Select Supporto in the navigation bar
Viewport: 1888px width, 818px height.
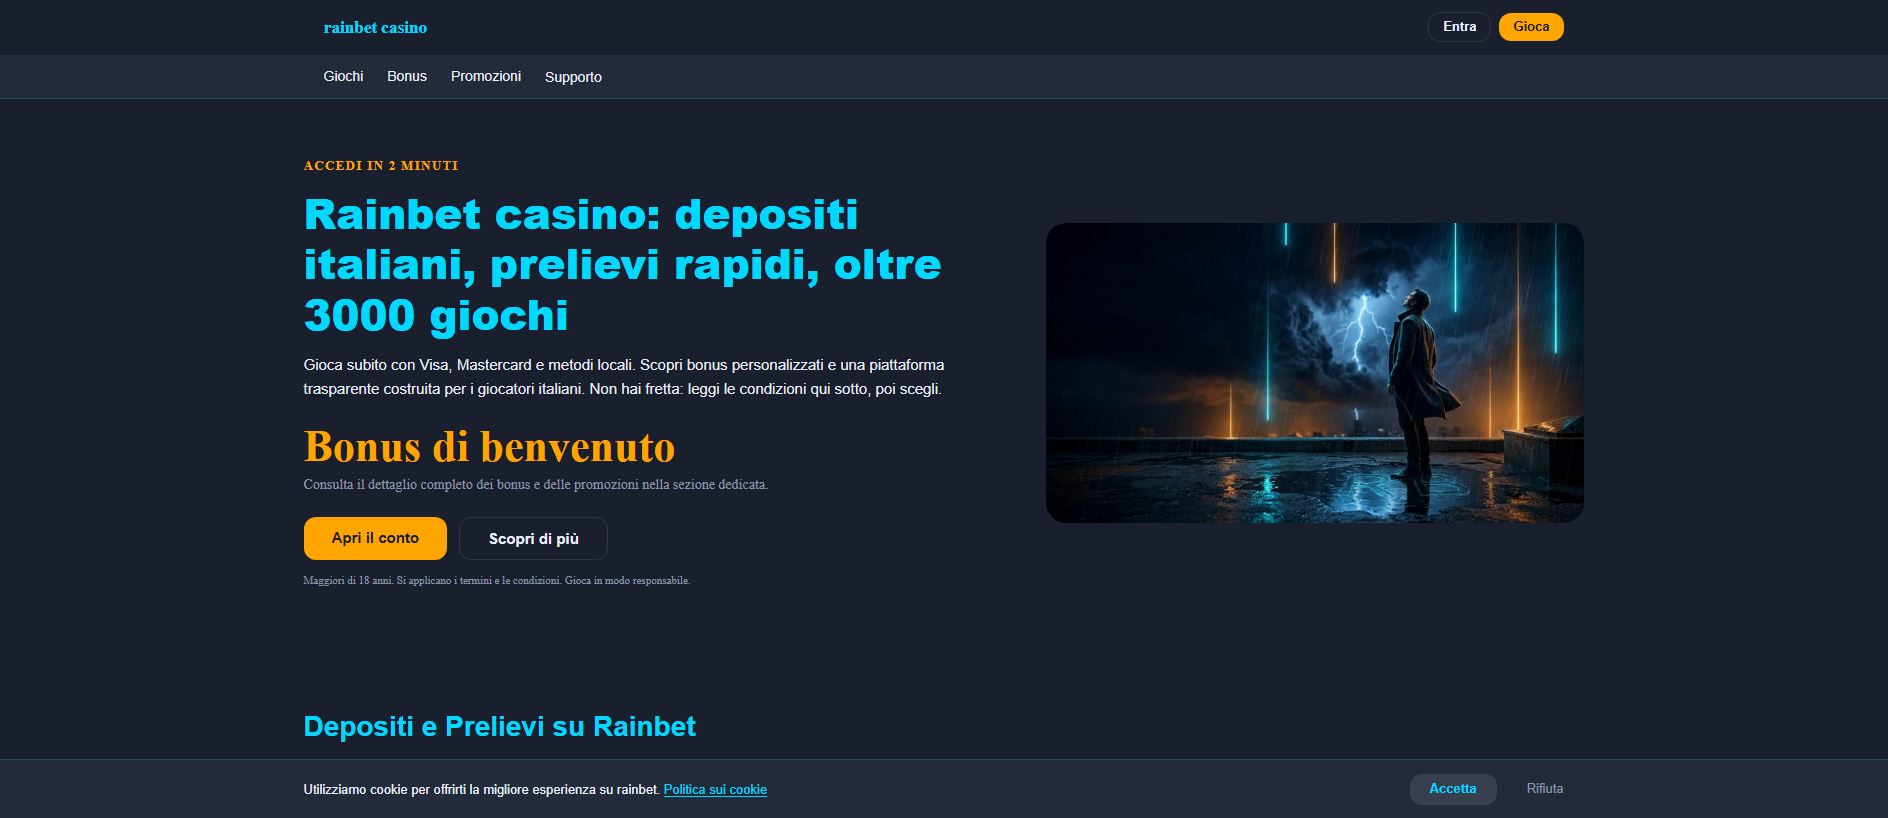click(x=573, y=77)
